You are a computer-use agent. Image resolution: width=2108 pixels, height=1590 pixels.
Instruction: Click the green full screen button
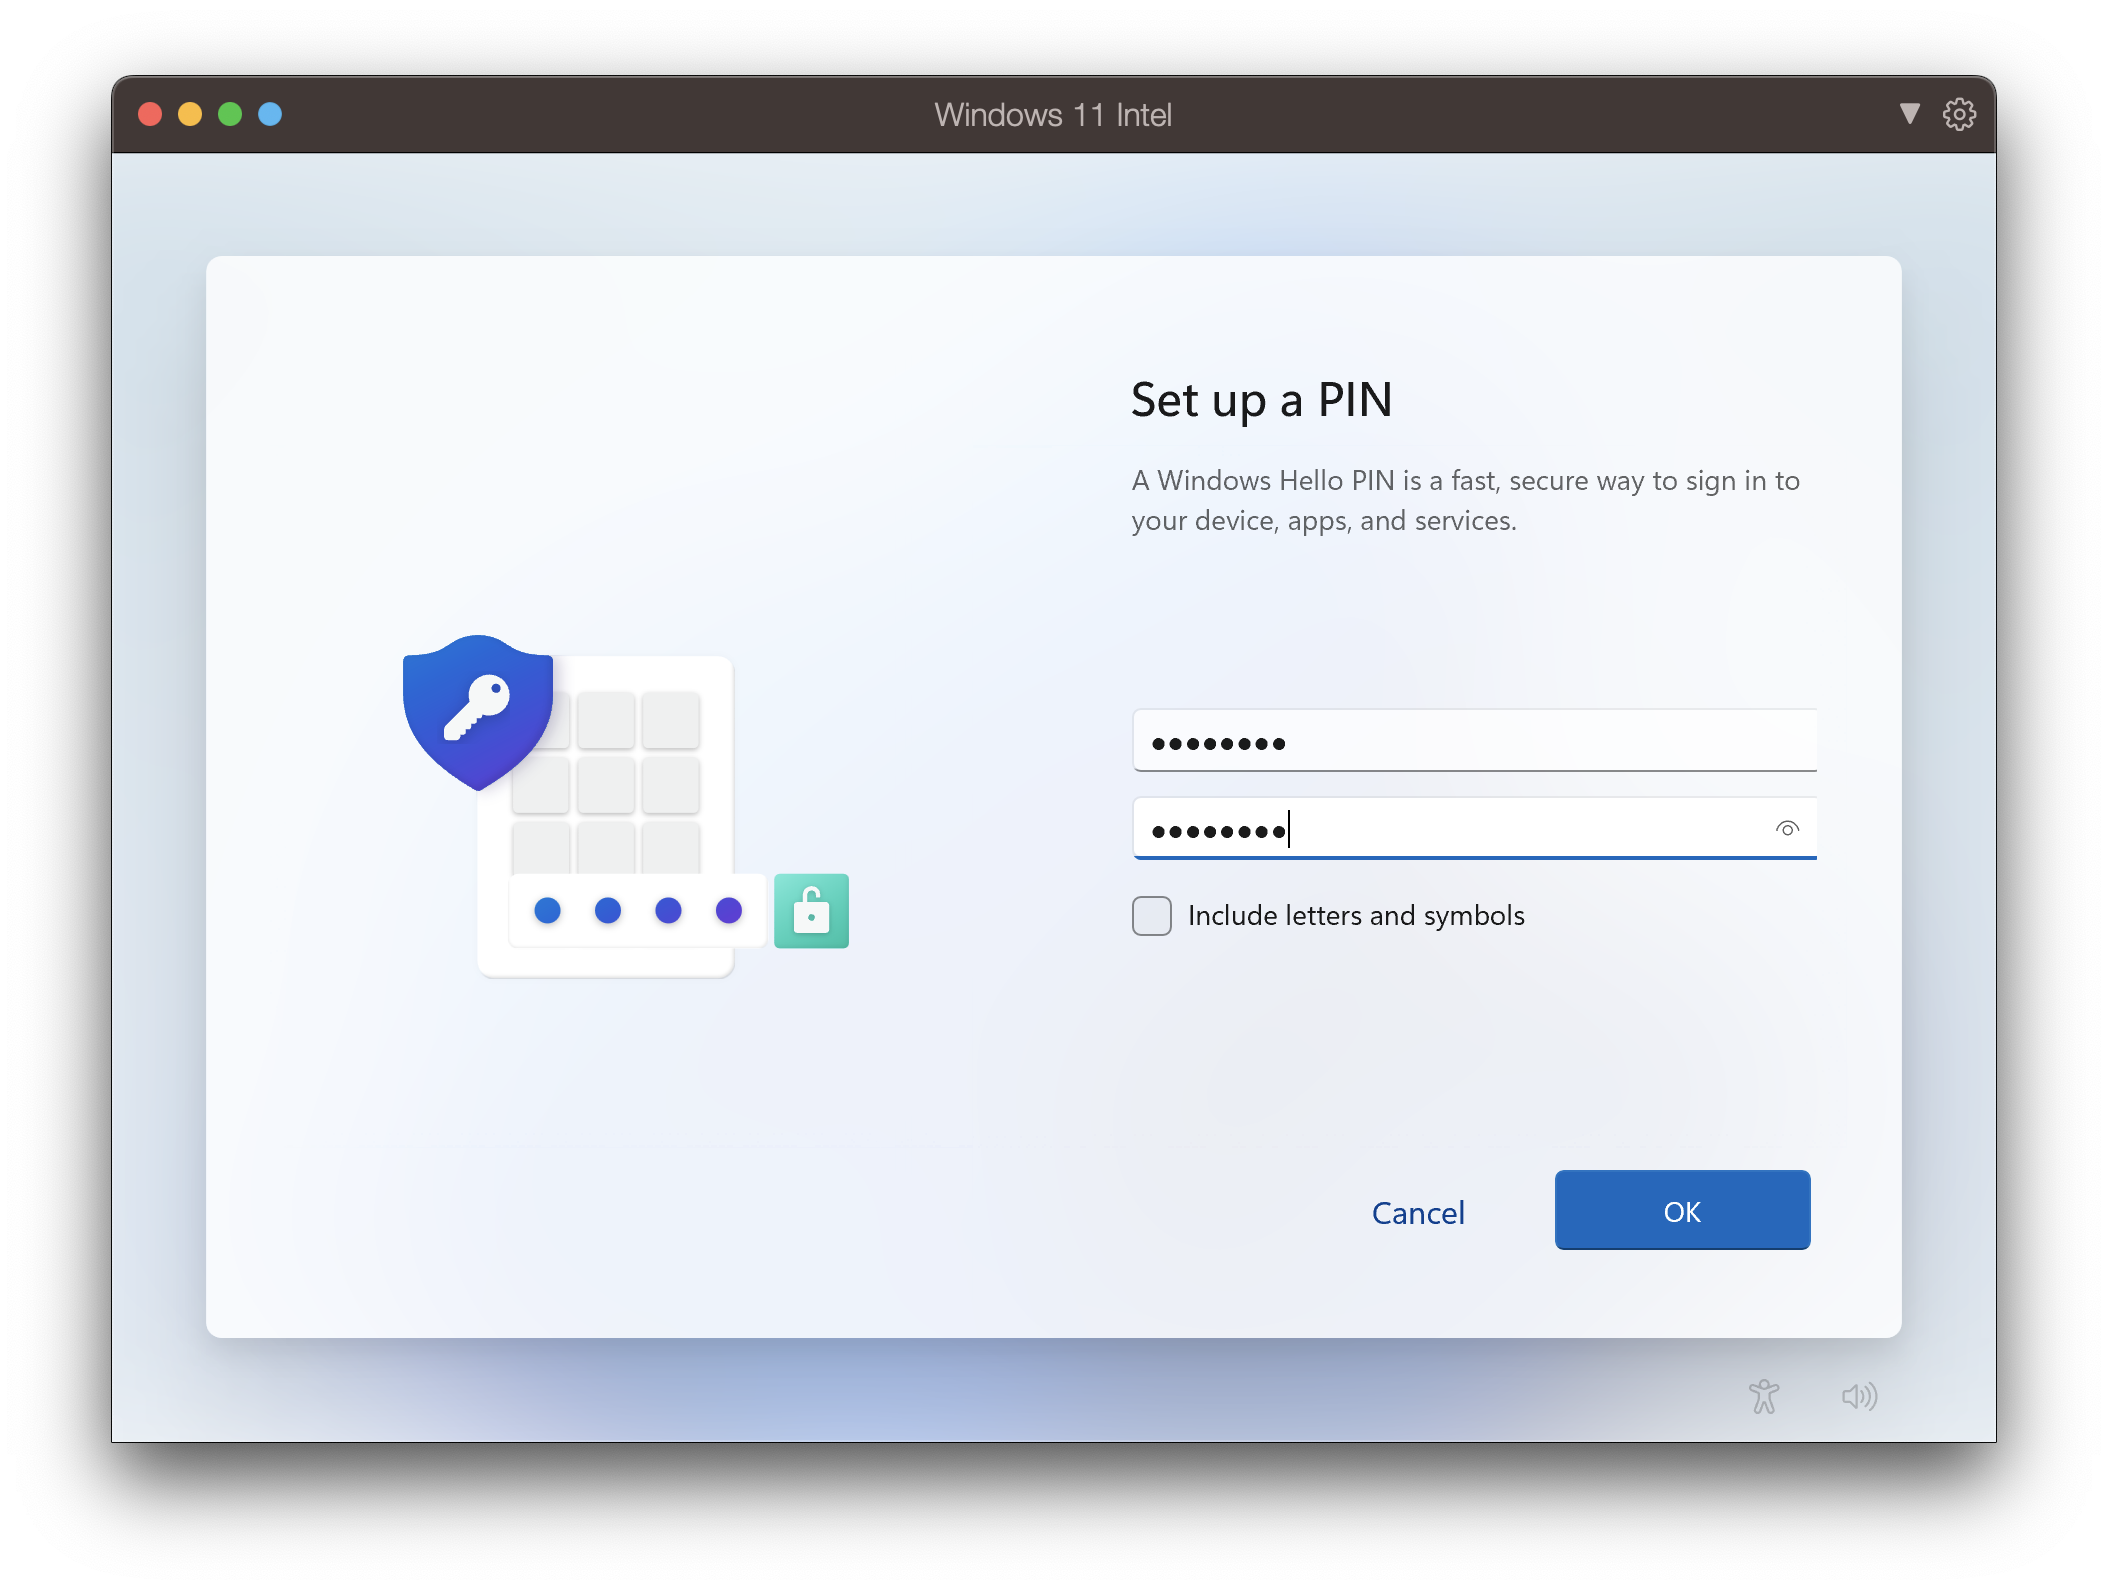coord(230,114)
